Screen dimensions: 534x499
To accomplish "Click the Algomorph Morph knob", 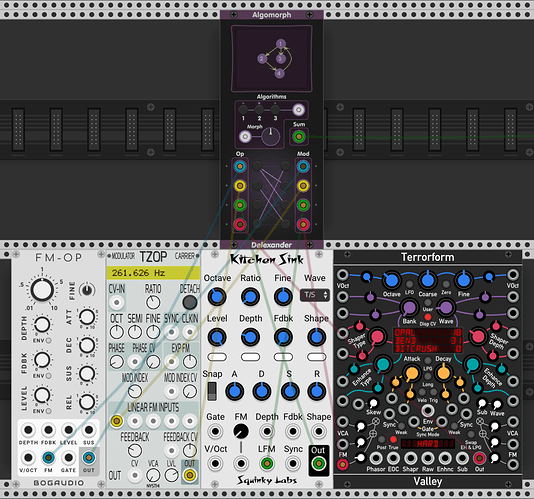I will (x=270, y=137).
